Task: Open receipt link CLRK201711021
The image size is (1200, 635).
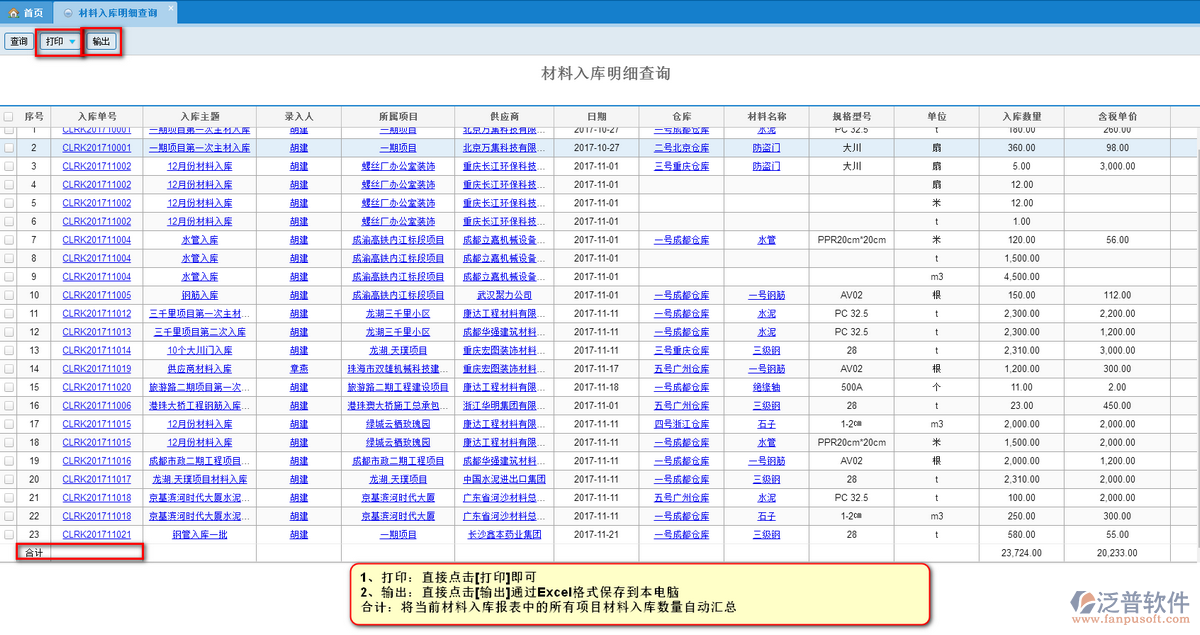Action: click(x=97, y=535)
